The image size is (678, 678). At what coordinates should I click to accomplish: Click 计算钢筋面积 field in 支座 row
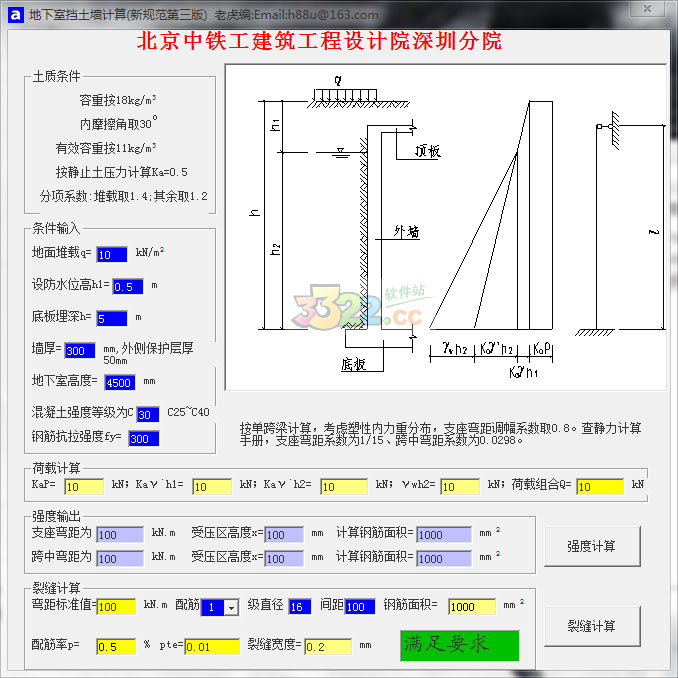click(444, 535)
